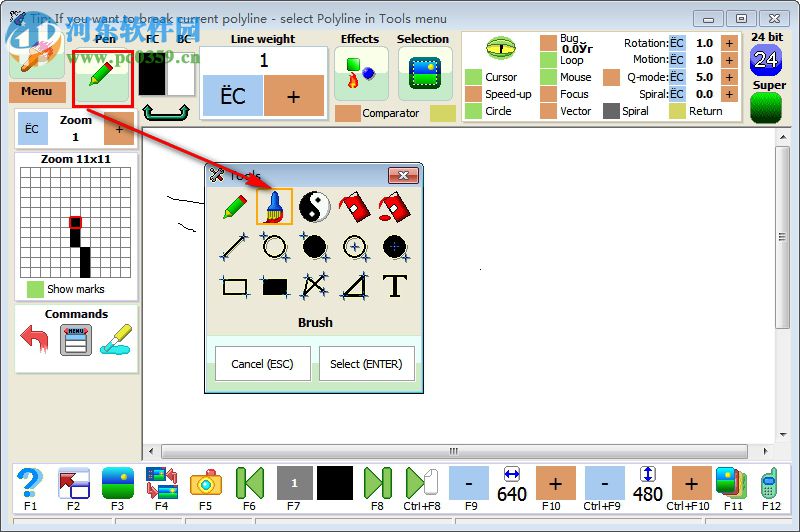Choose the empty rectangle tool
This screenshot has height=532, width=800.
(x=235, y=287)
